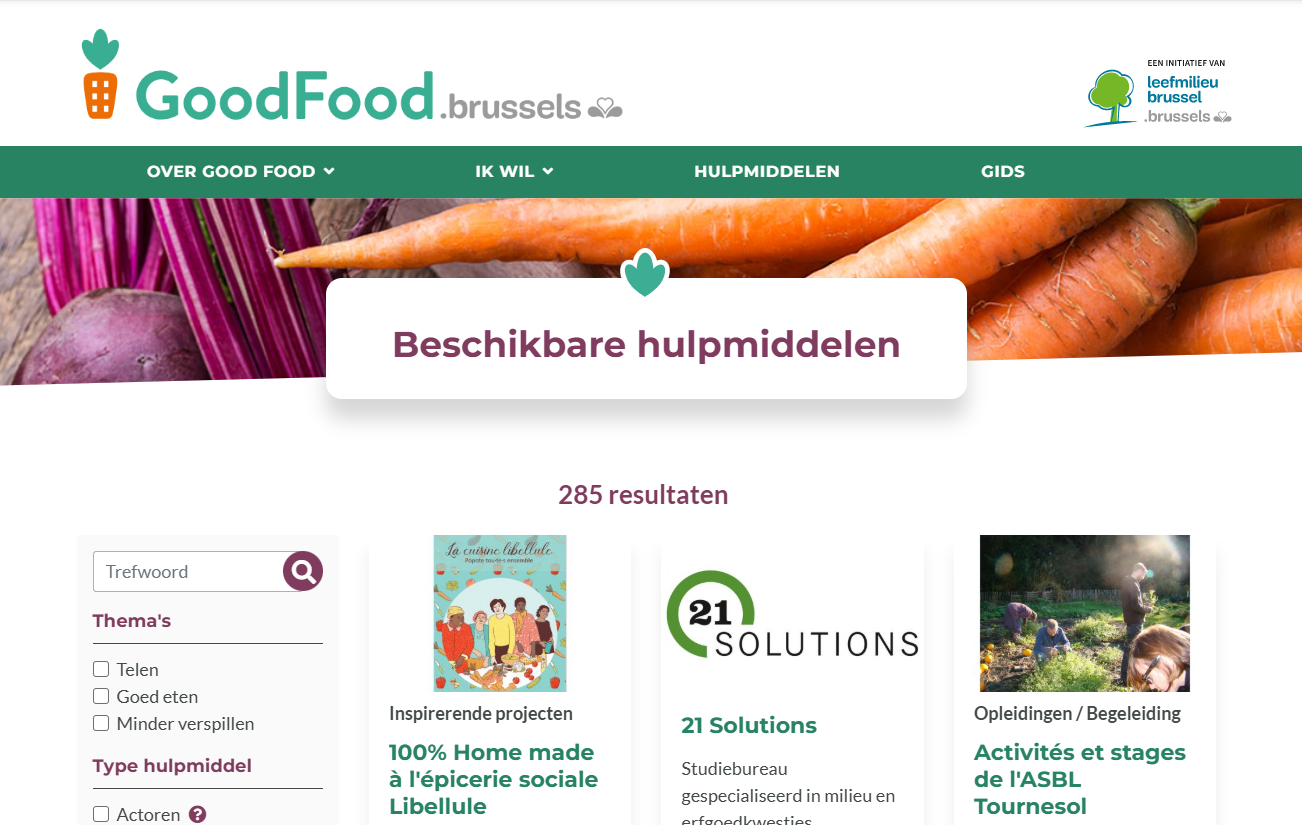The height and width of the screenshot is (825, 1302).
Task: Open the Tournesol garden photo thumbnail
Action: click(x=1085, y=613)
